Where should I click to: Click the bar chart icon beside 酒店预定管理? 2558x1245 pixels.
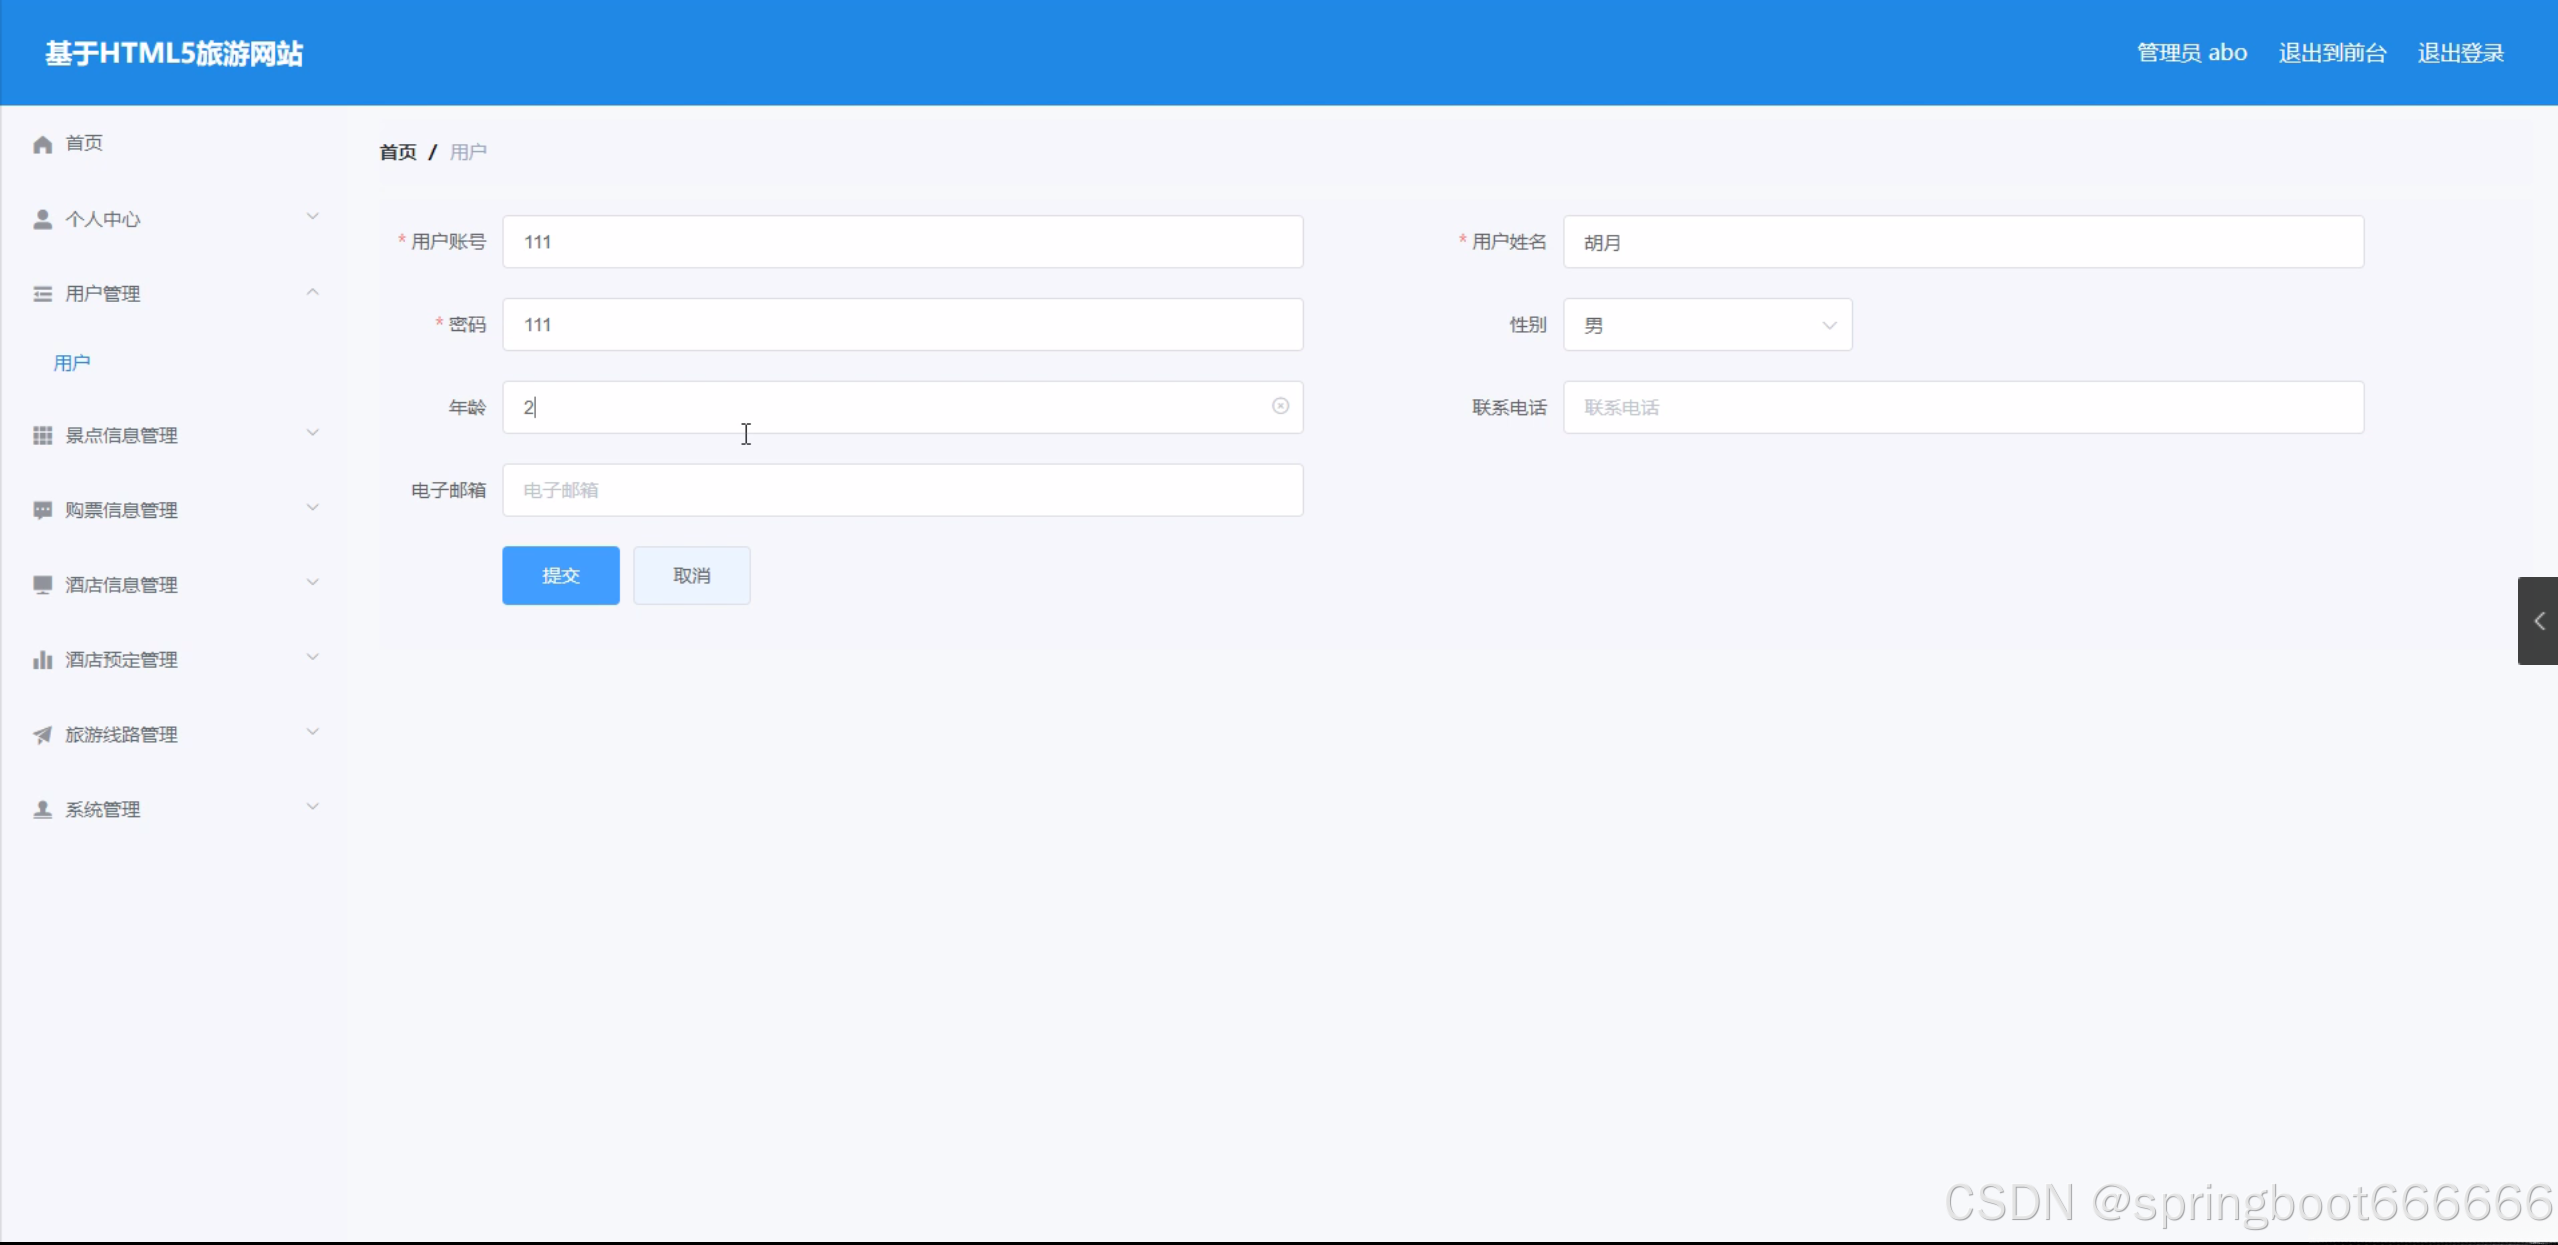42,660
